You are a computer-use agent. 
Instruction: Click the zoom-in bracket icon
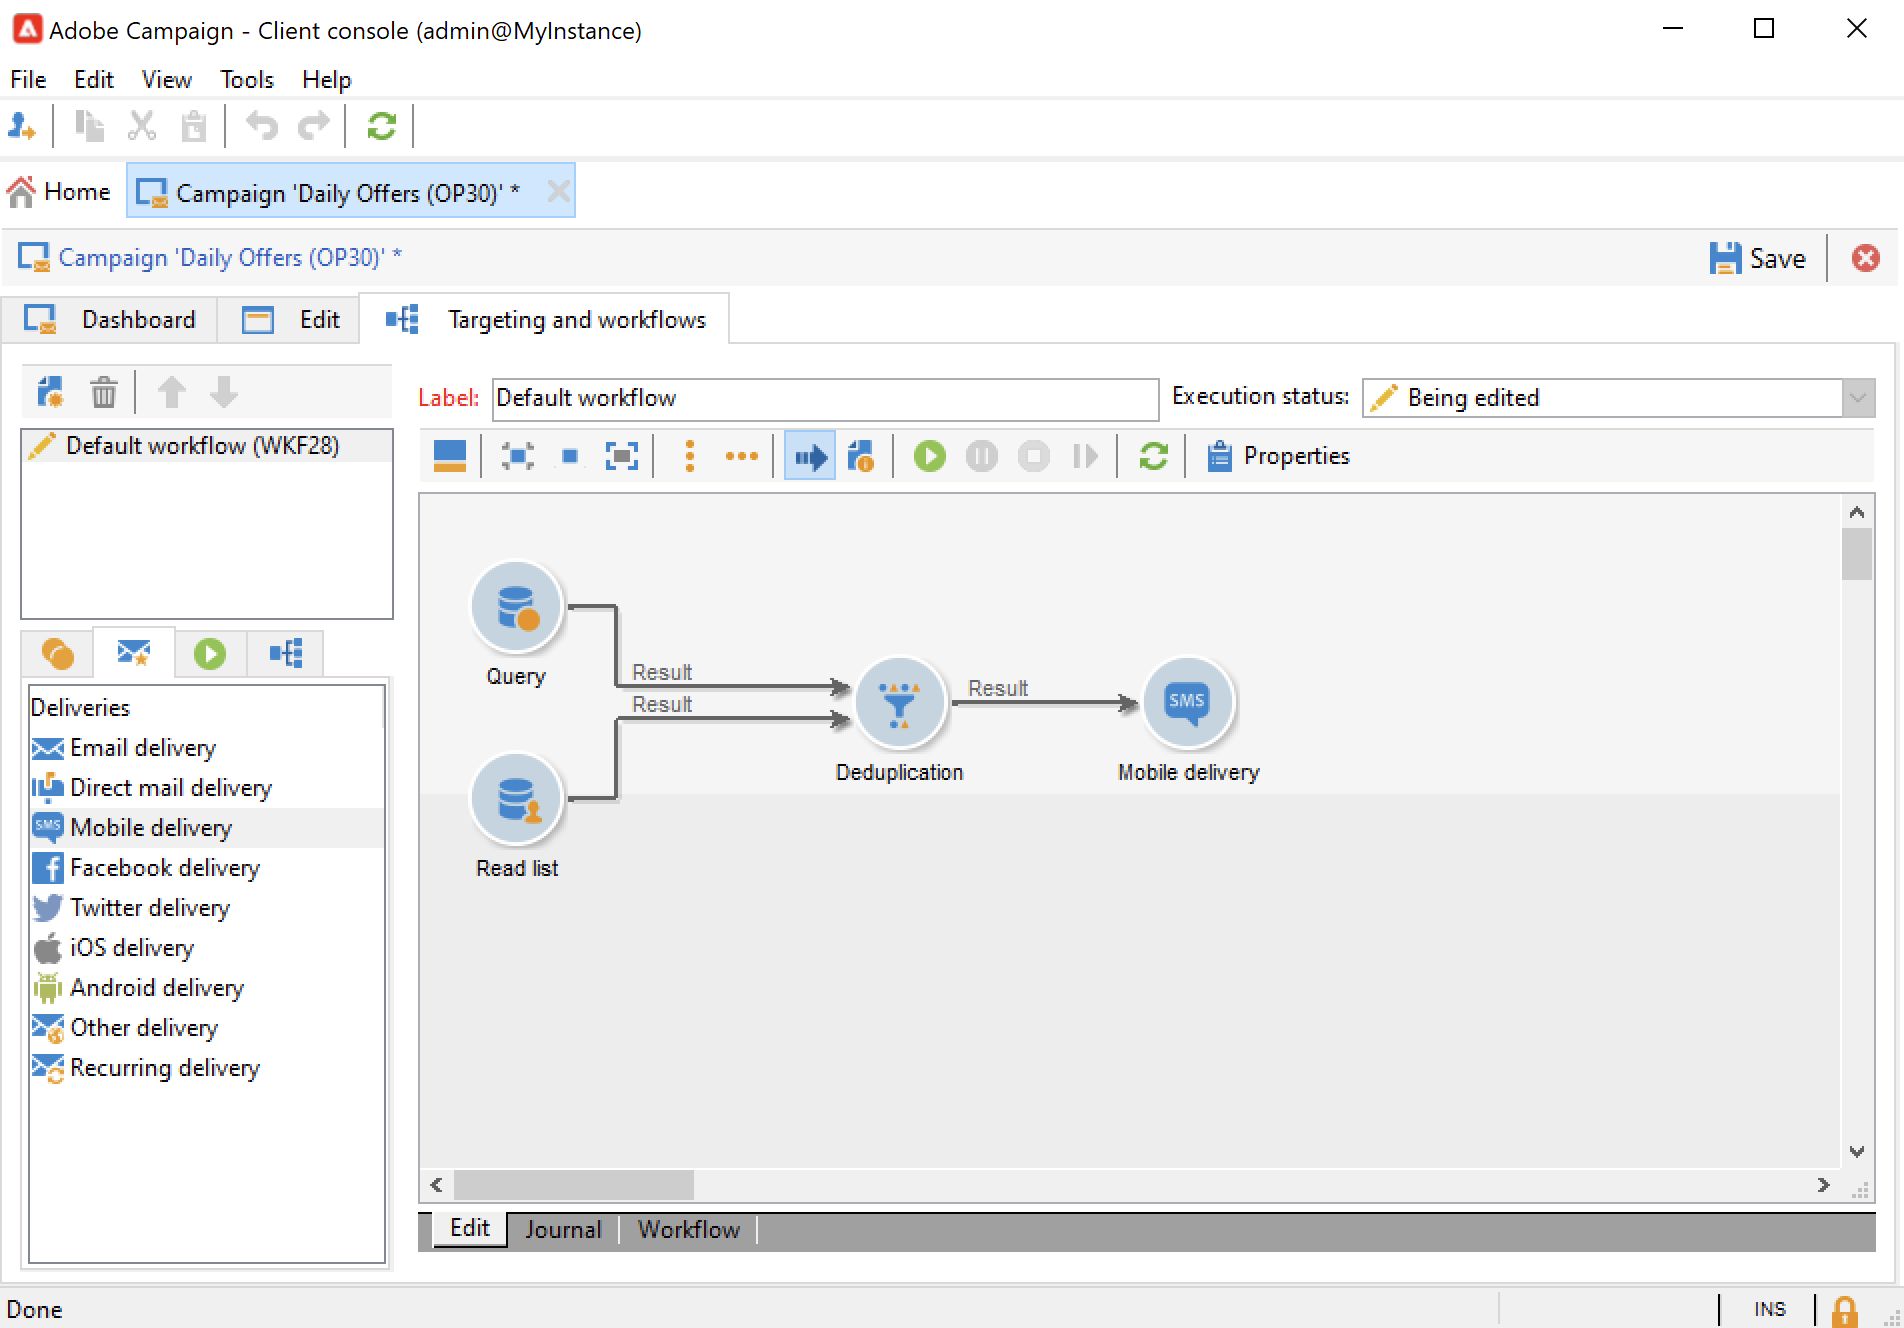[621, 457]
